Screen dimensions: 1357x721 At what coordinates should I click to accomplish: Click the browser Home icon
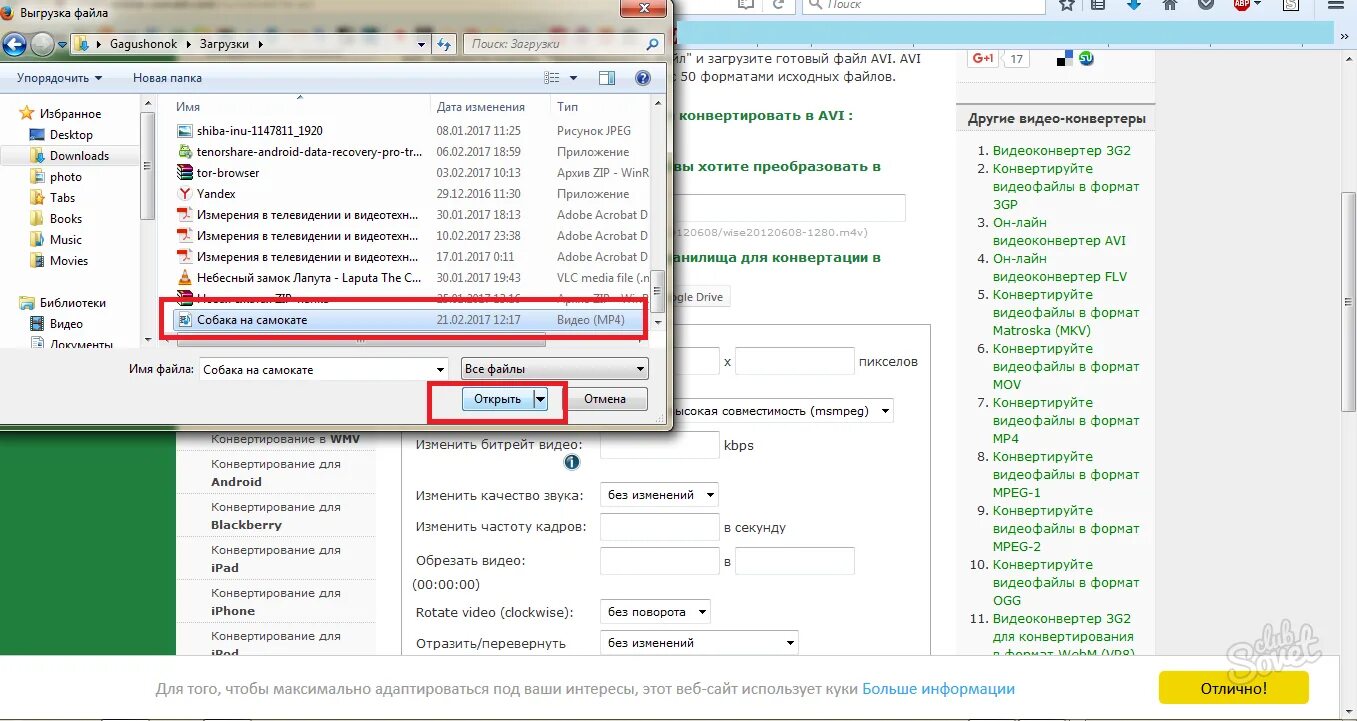(x=1170, y=4)
